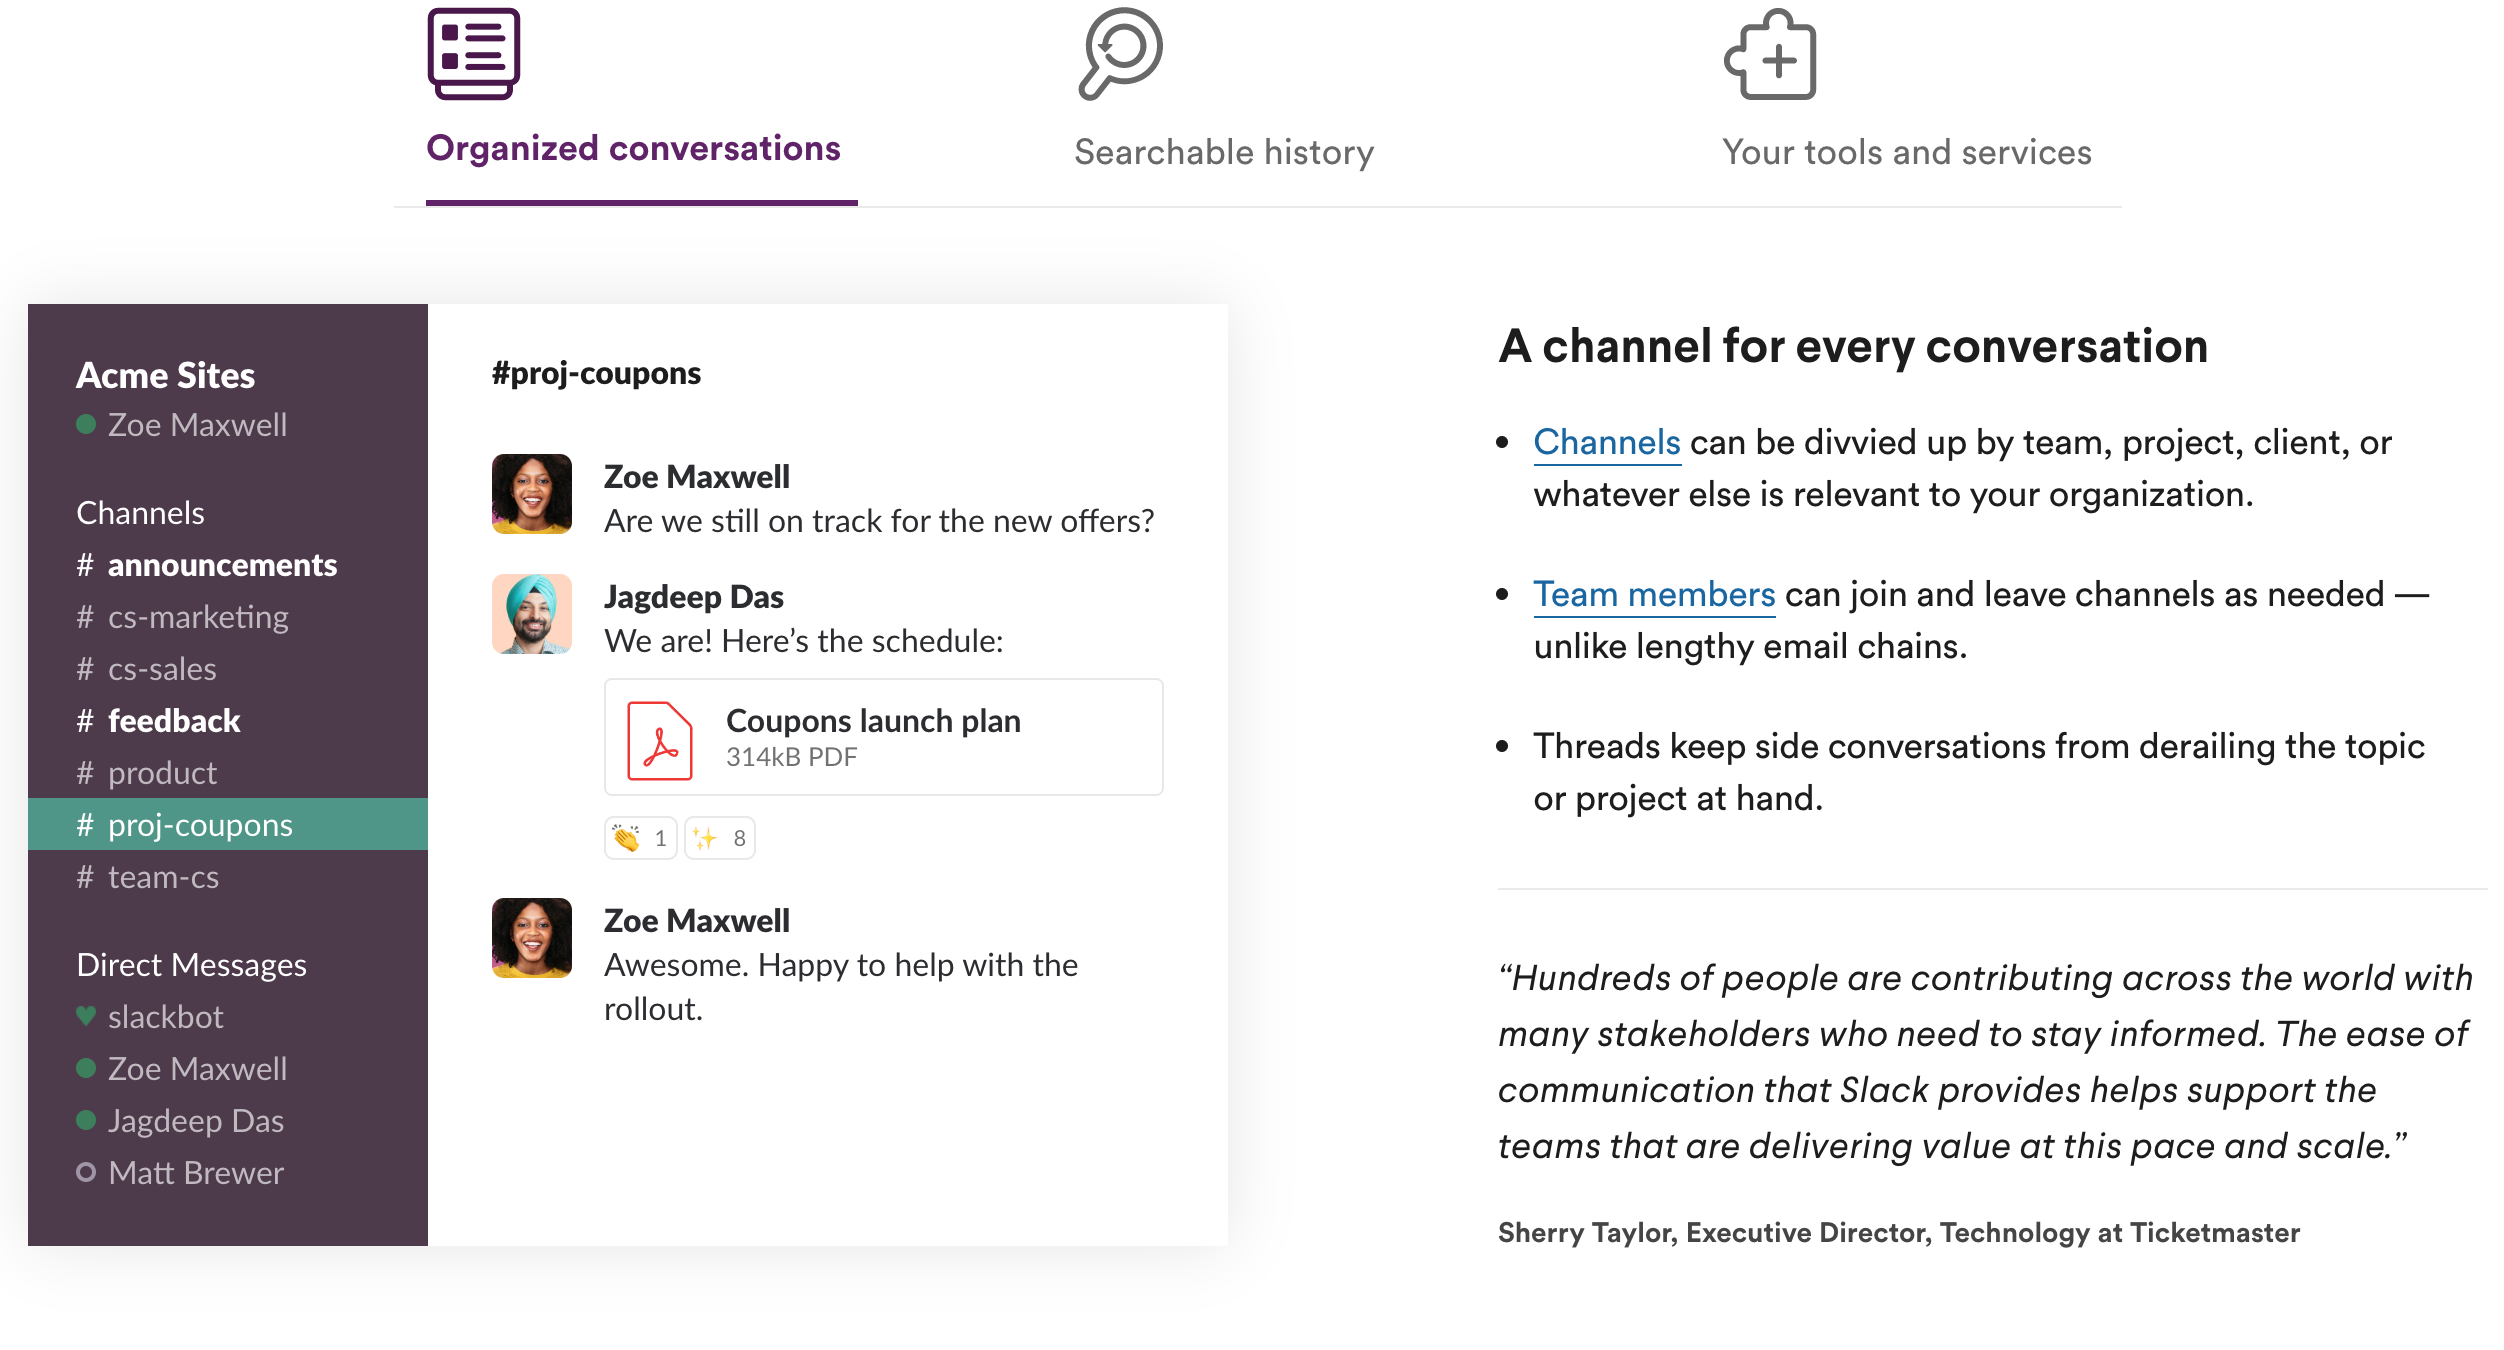Click the Organized conversations list icon

pos(474,54)
